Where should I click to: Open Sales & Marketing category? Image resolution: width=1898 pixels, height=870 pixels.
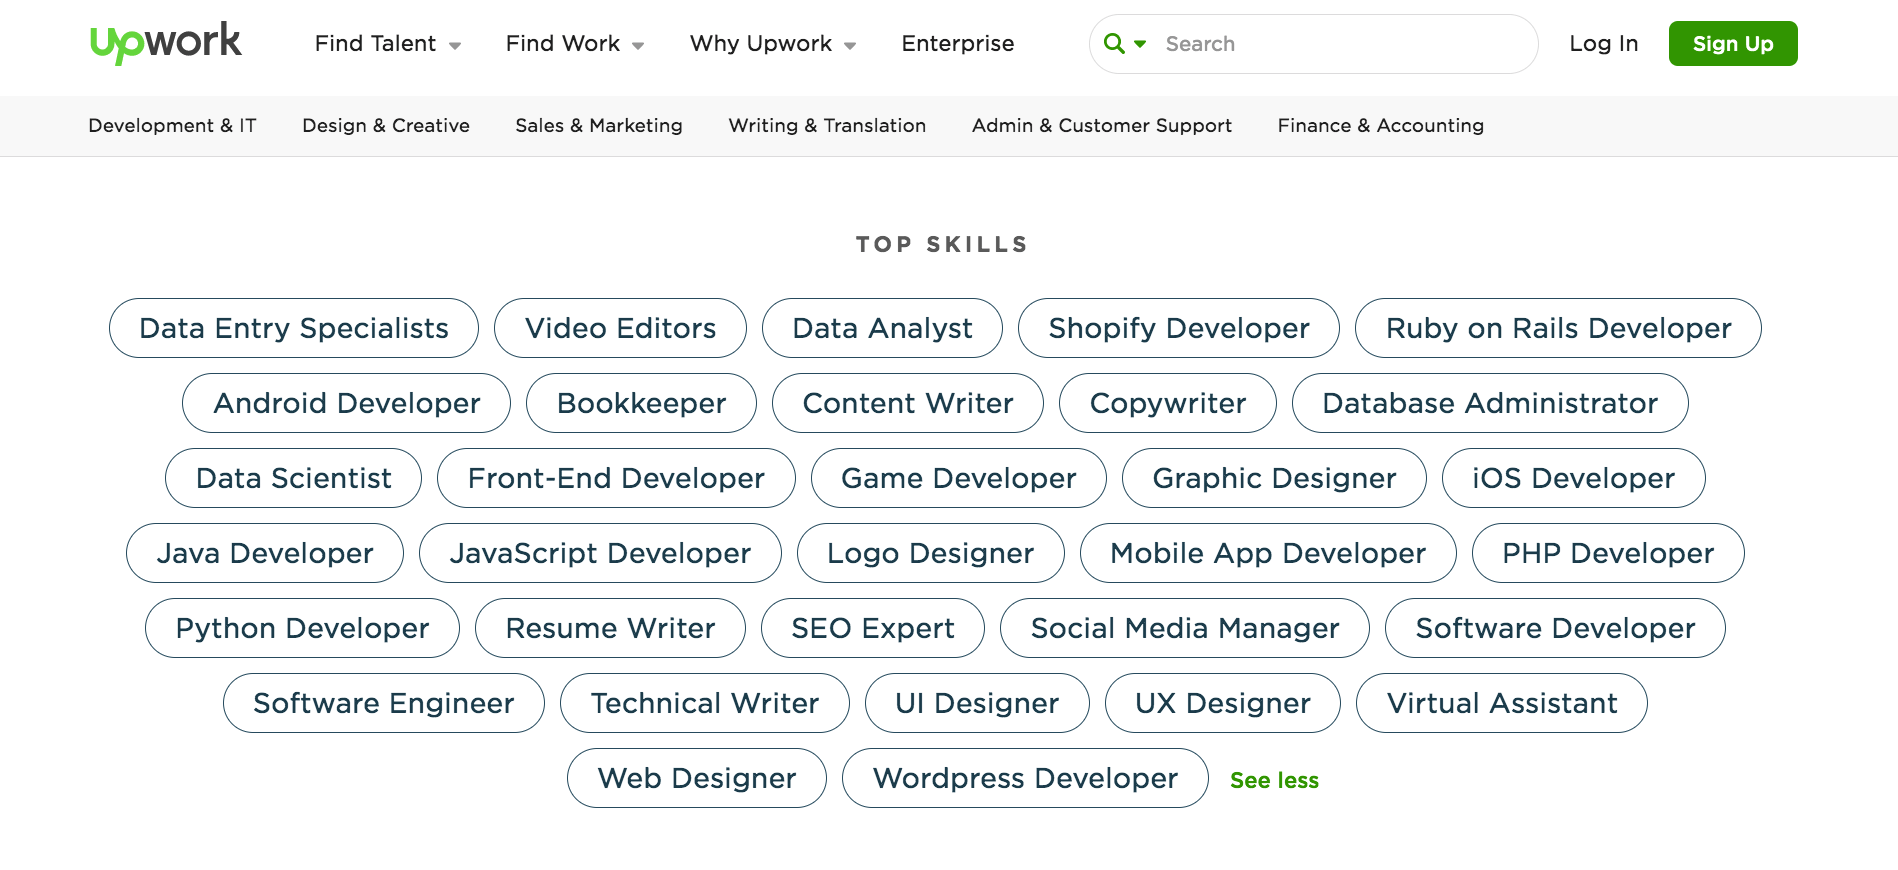pos(599,126)
